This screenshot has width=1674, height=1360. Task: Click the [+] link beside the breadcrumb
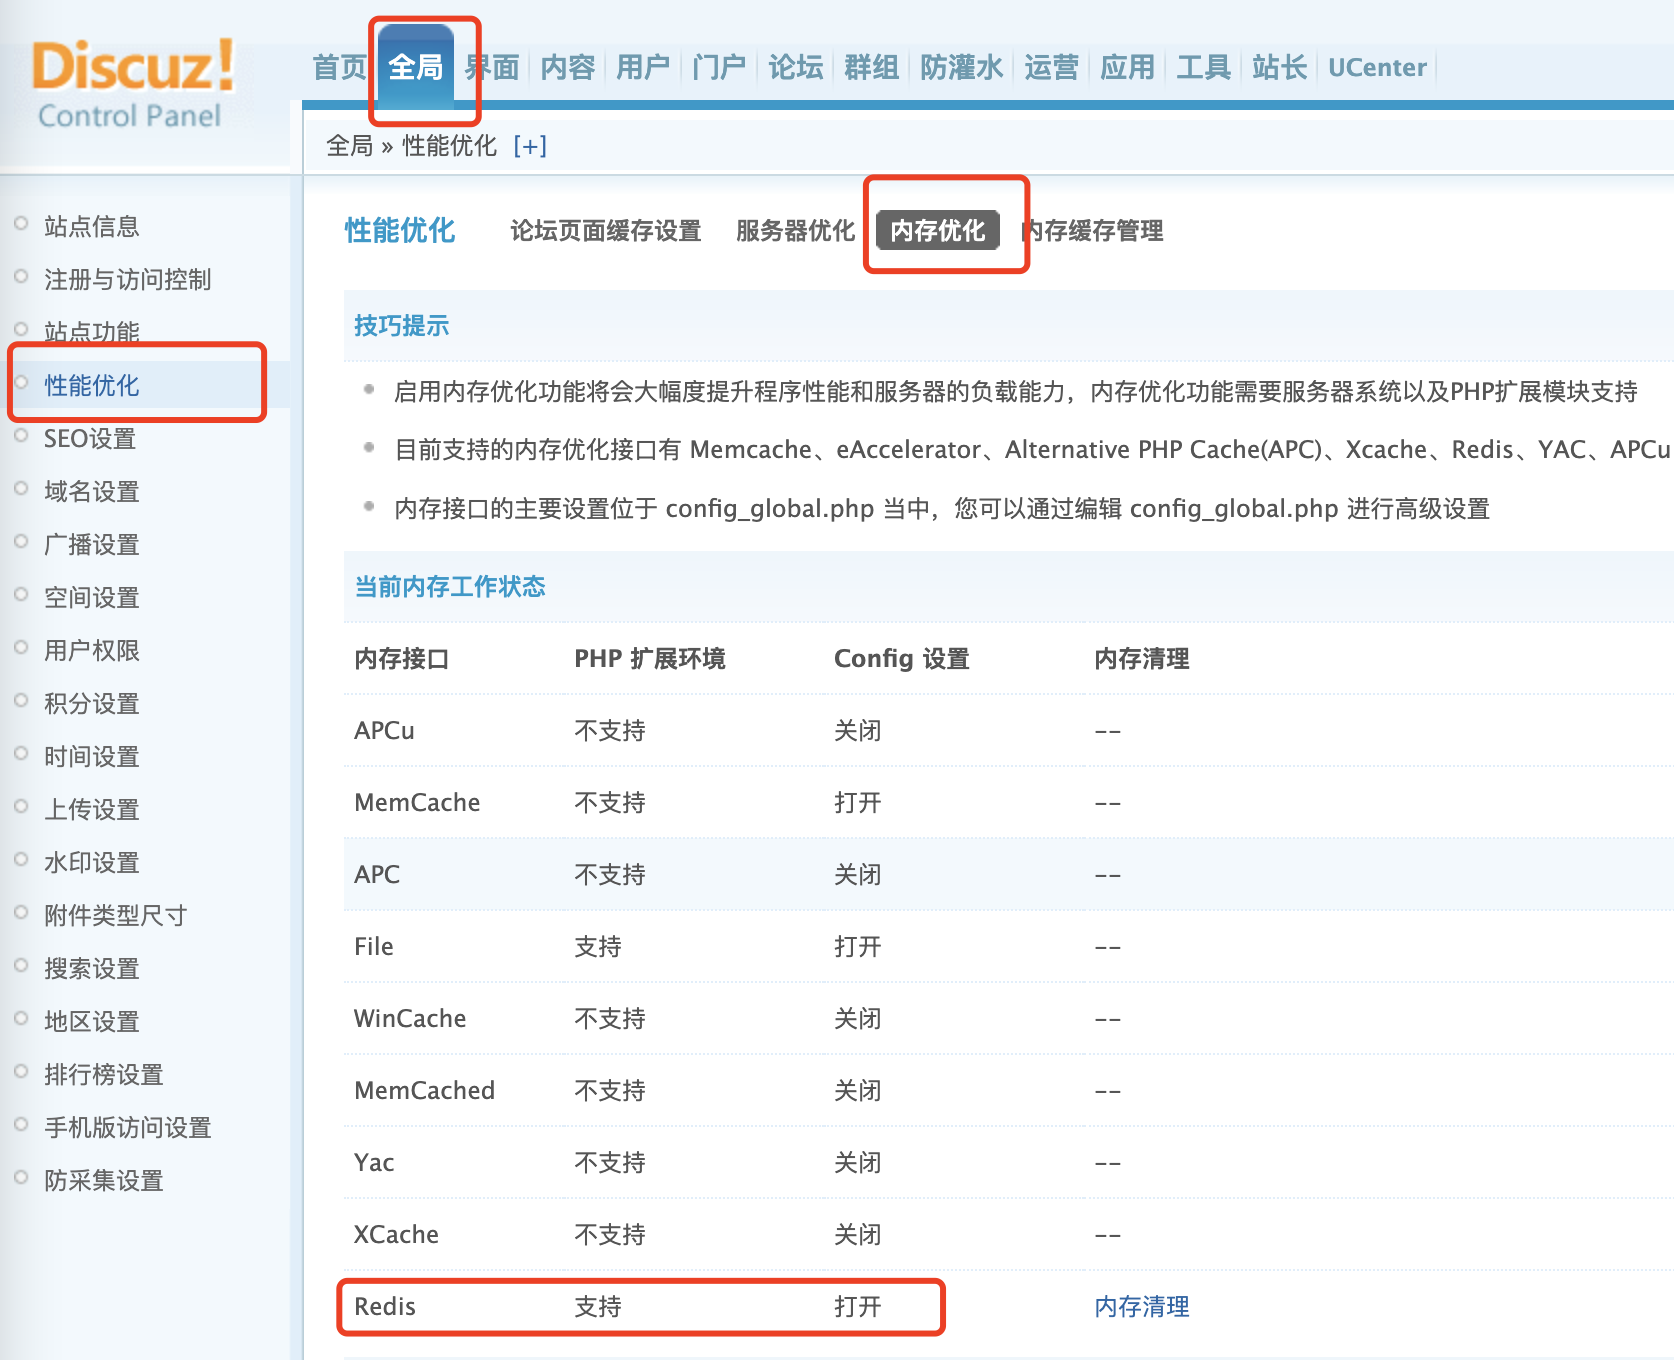tap(530, 146)
